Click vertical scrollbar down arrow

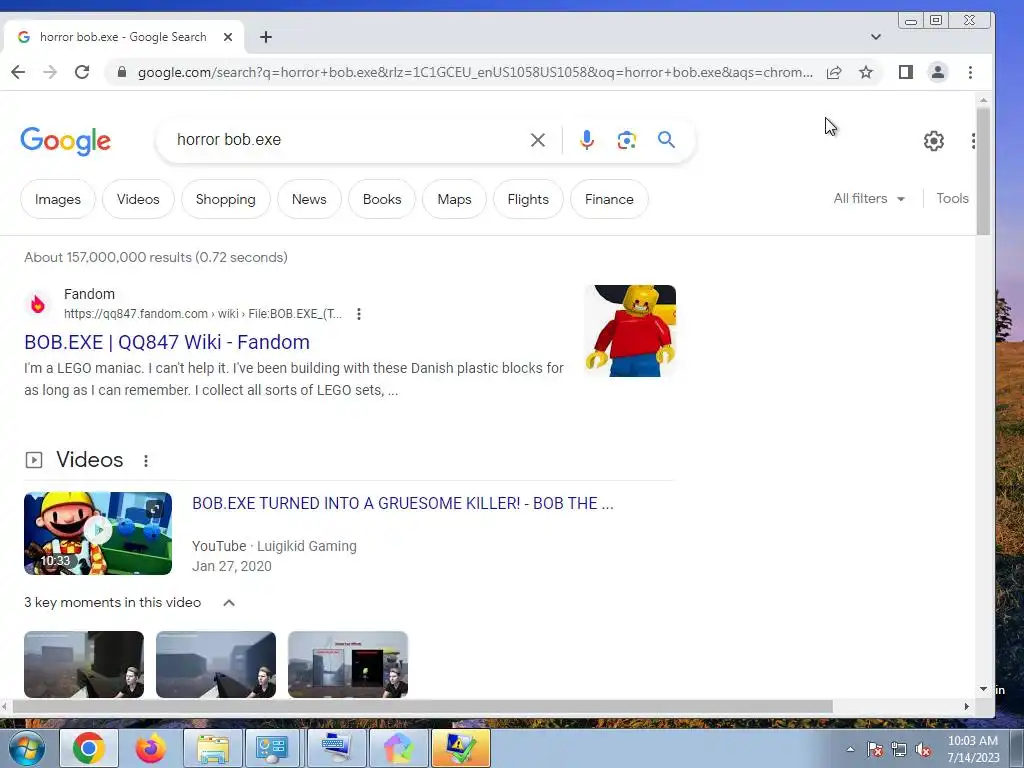(x=984, y=689)
